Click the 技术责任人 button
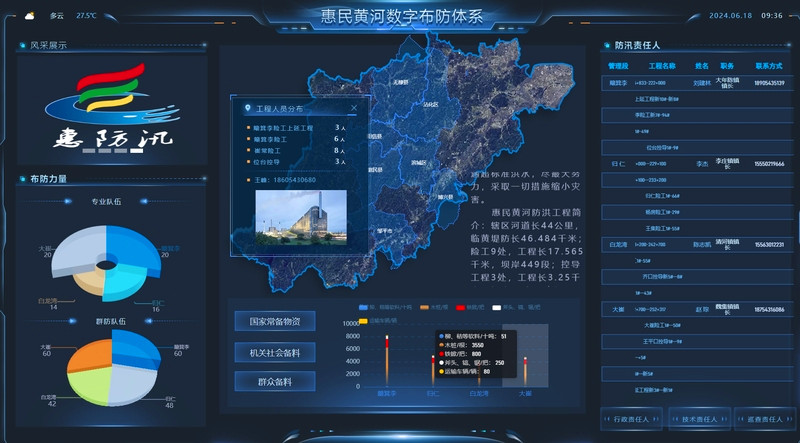800x443 pixels. 697,418
